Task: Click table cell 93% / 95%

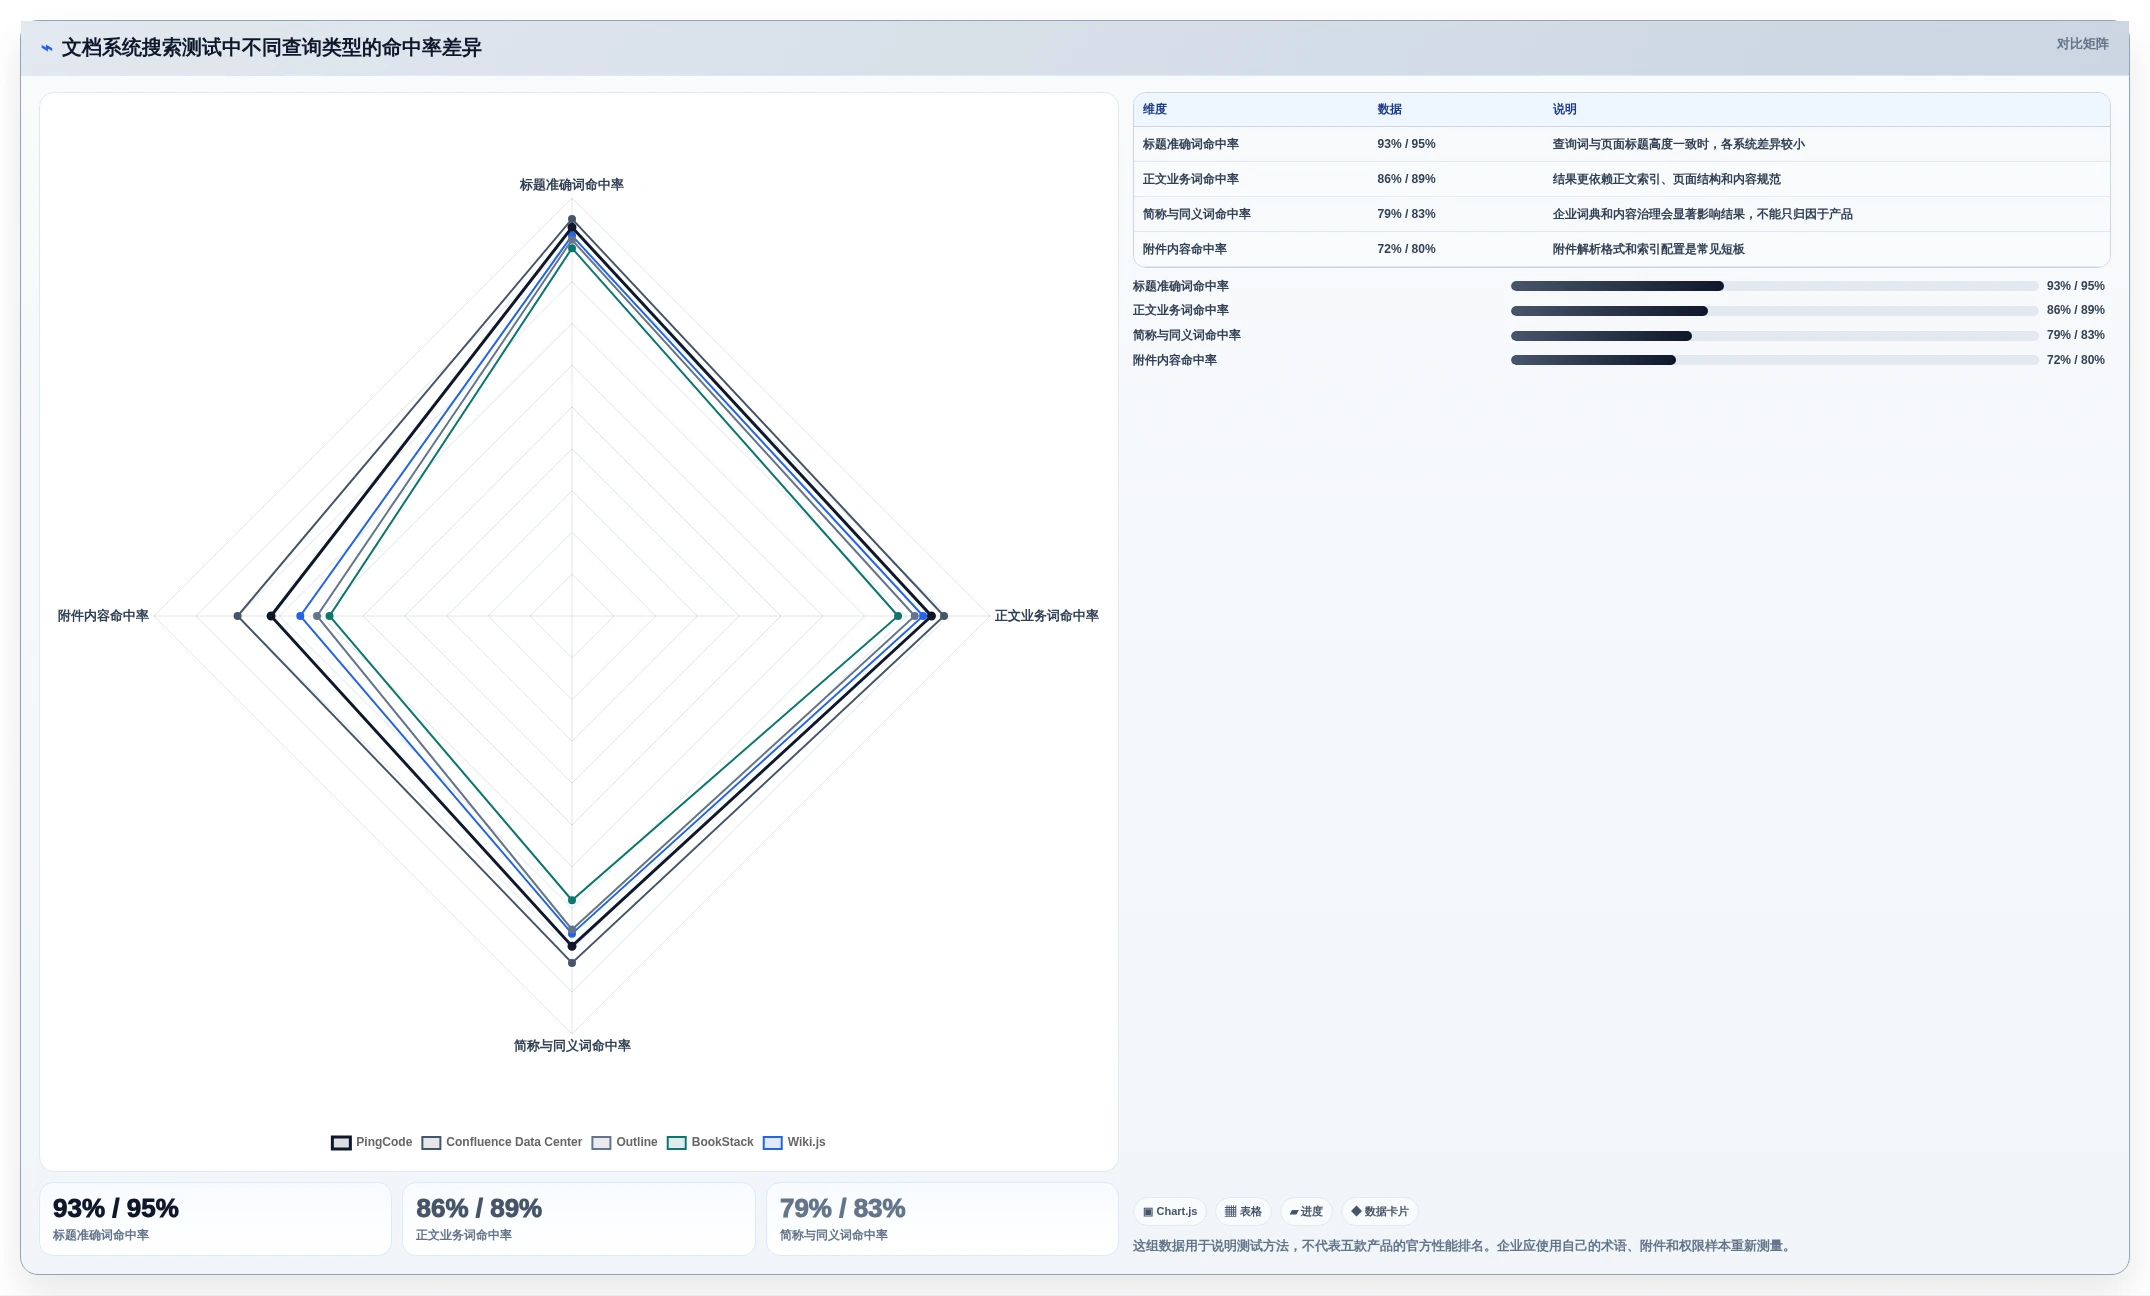Action: tap(1406, 144)
